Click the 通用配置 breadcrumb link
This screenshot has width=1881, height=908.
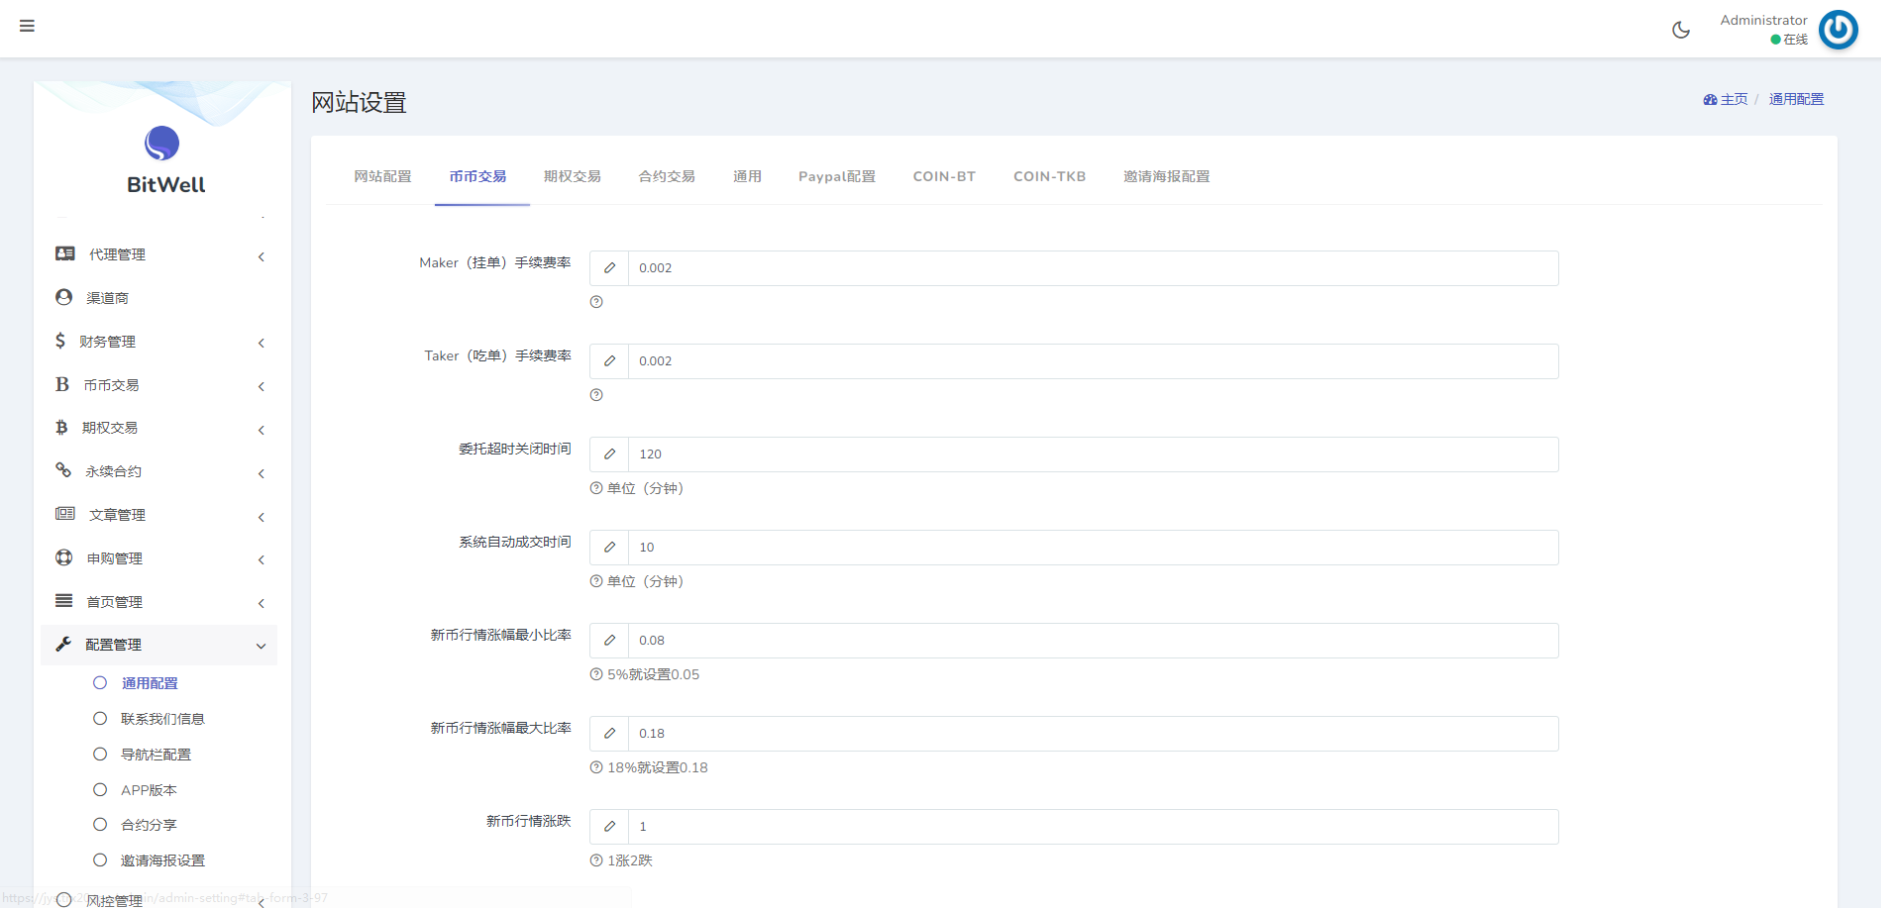[x=1795, y=99]
